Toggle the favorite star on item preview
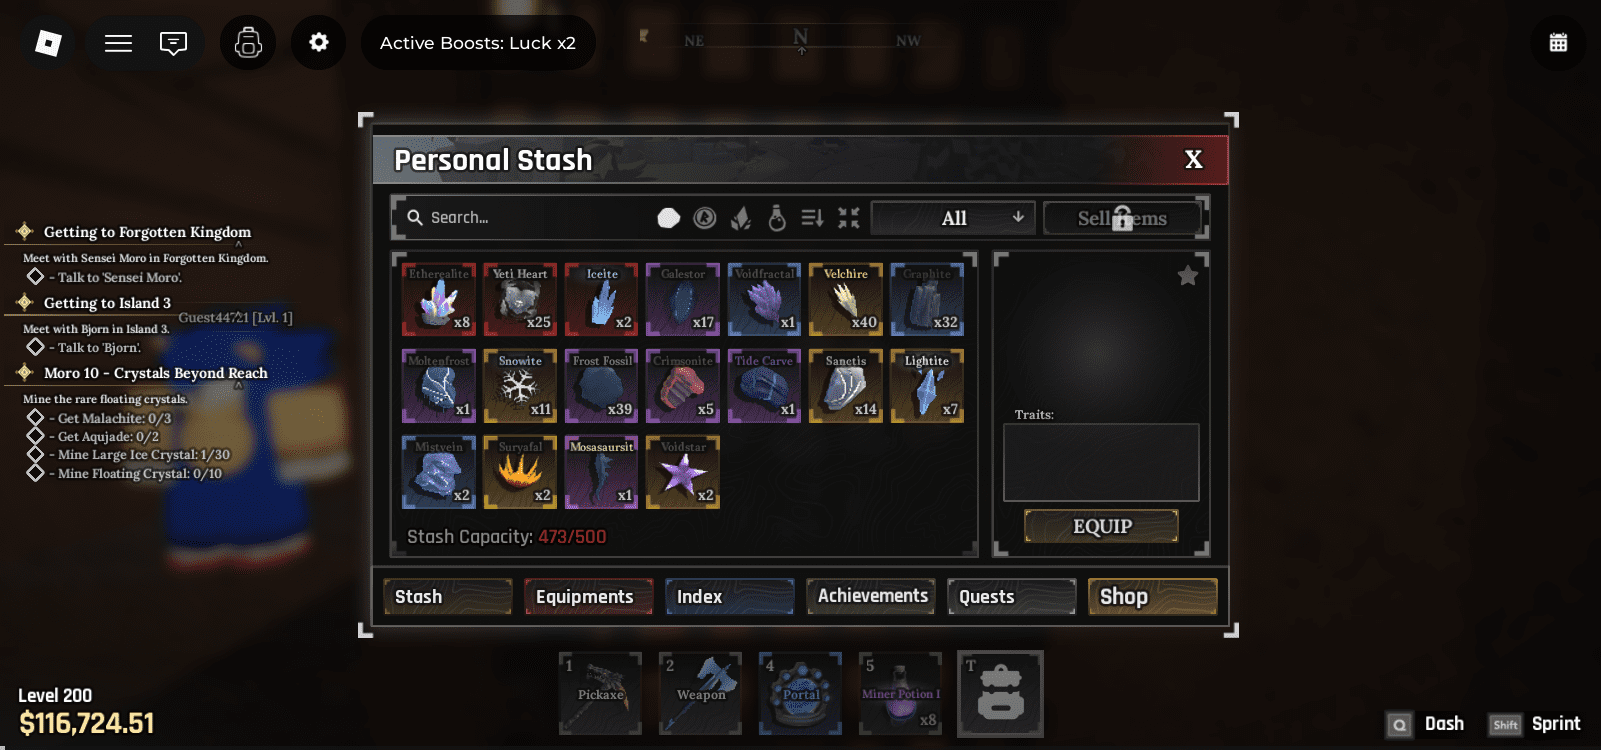 click(1188, 276)
